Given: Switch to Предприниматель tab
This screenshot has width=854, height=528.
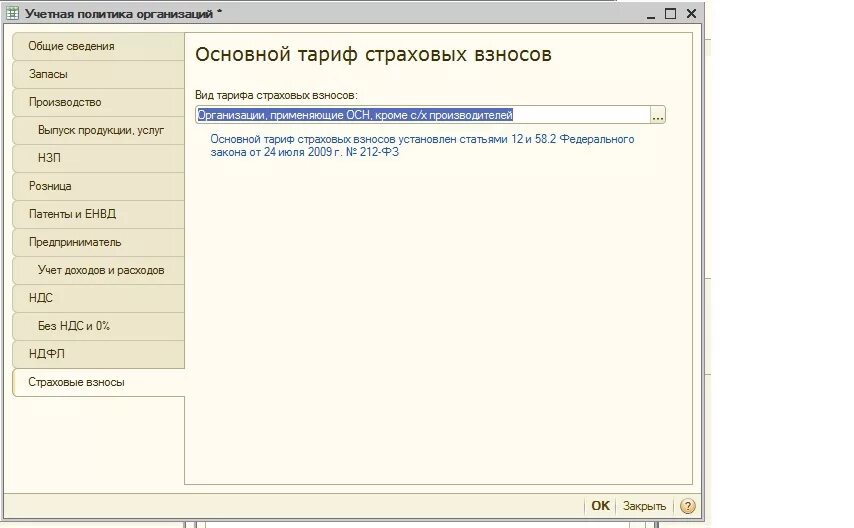Looking at the screenshot, I should pos(99,242).
